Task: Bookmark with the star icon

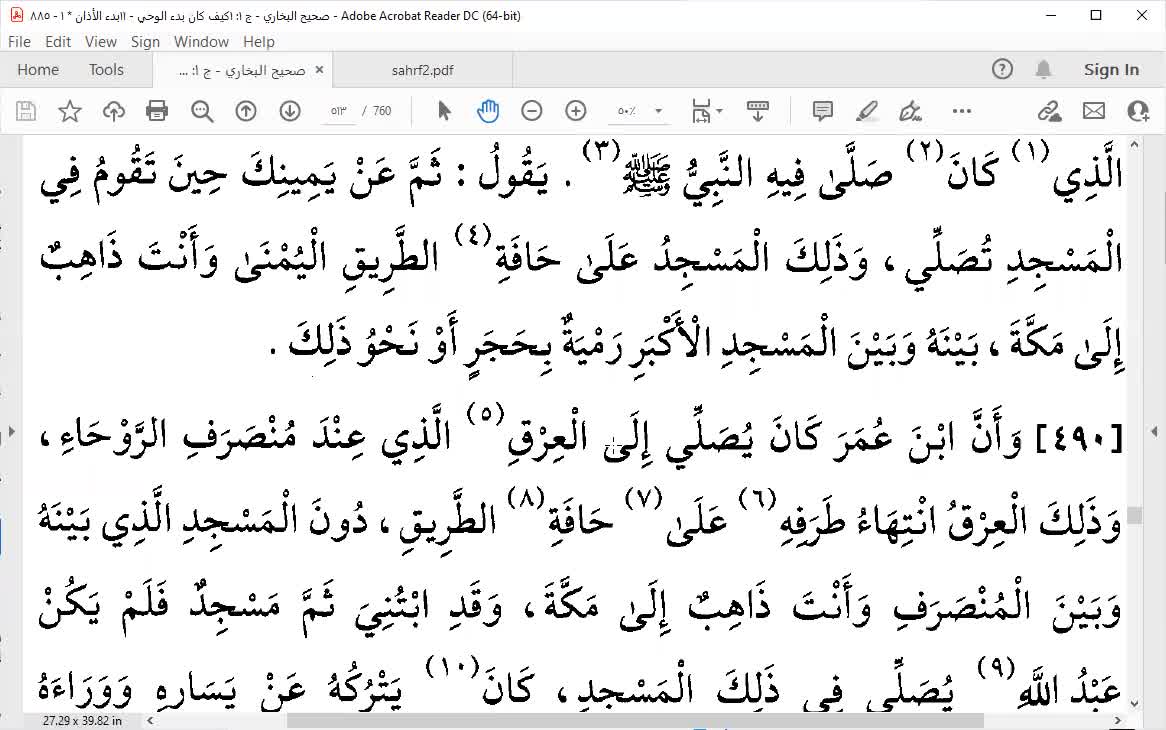Action: (70, 112)
